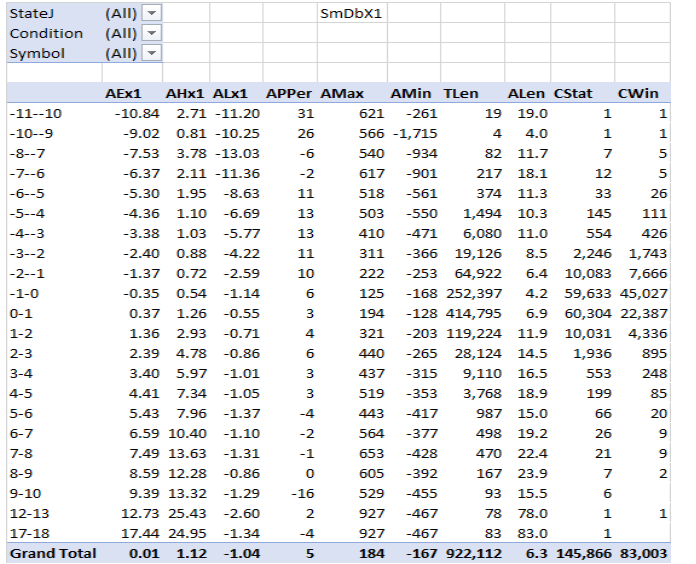
Task: Select the -6--5 row label
Action: tap(27, 194)
